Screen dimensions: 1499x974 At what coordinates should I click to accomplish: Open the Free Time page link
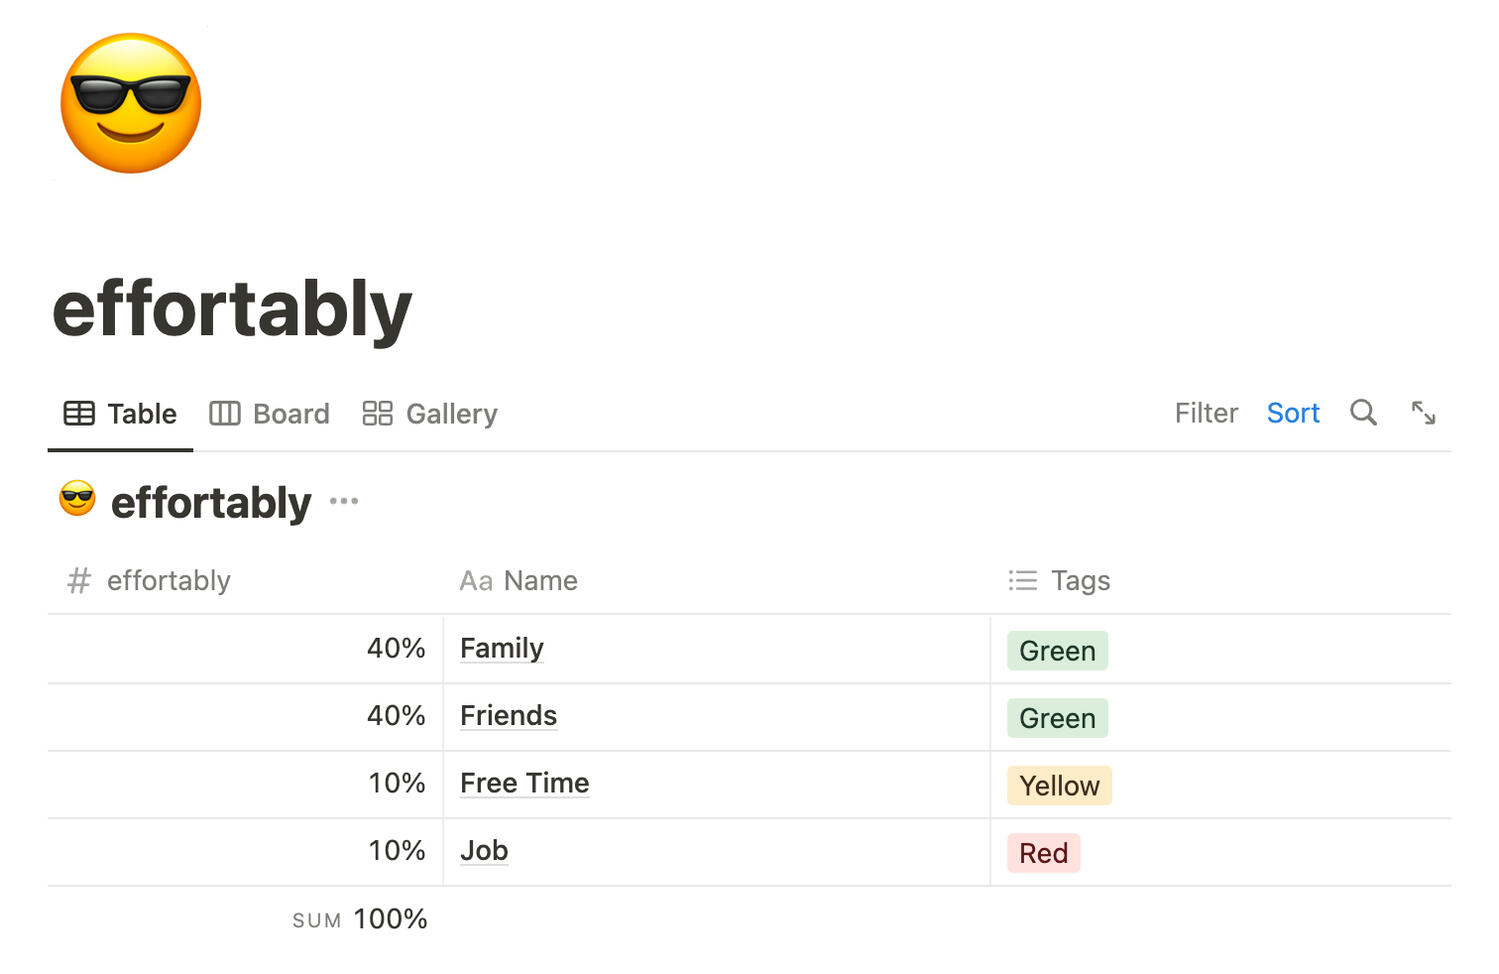pos(524,783)
